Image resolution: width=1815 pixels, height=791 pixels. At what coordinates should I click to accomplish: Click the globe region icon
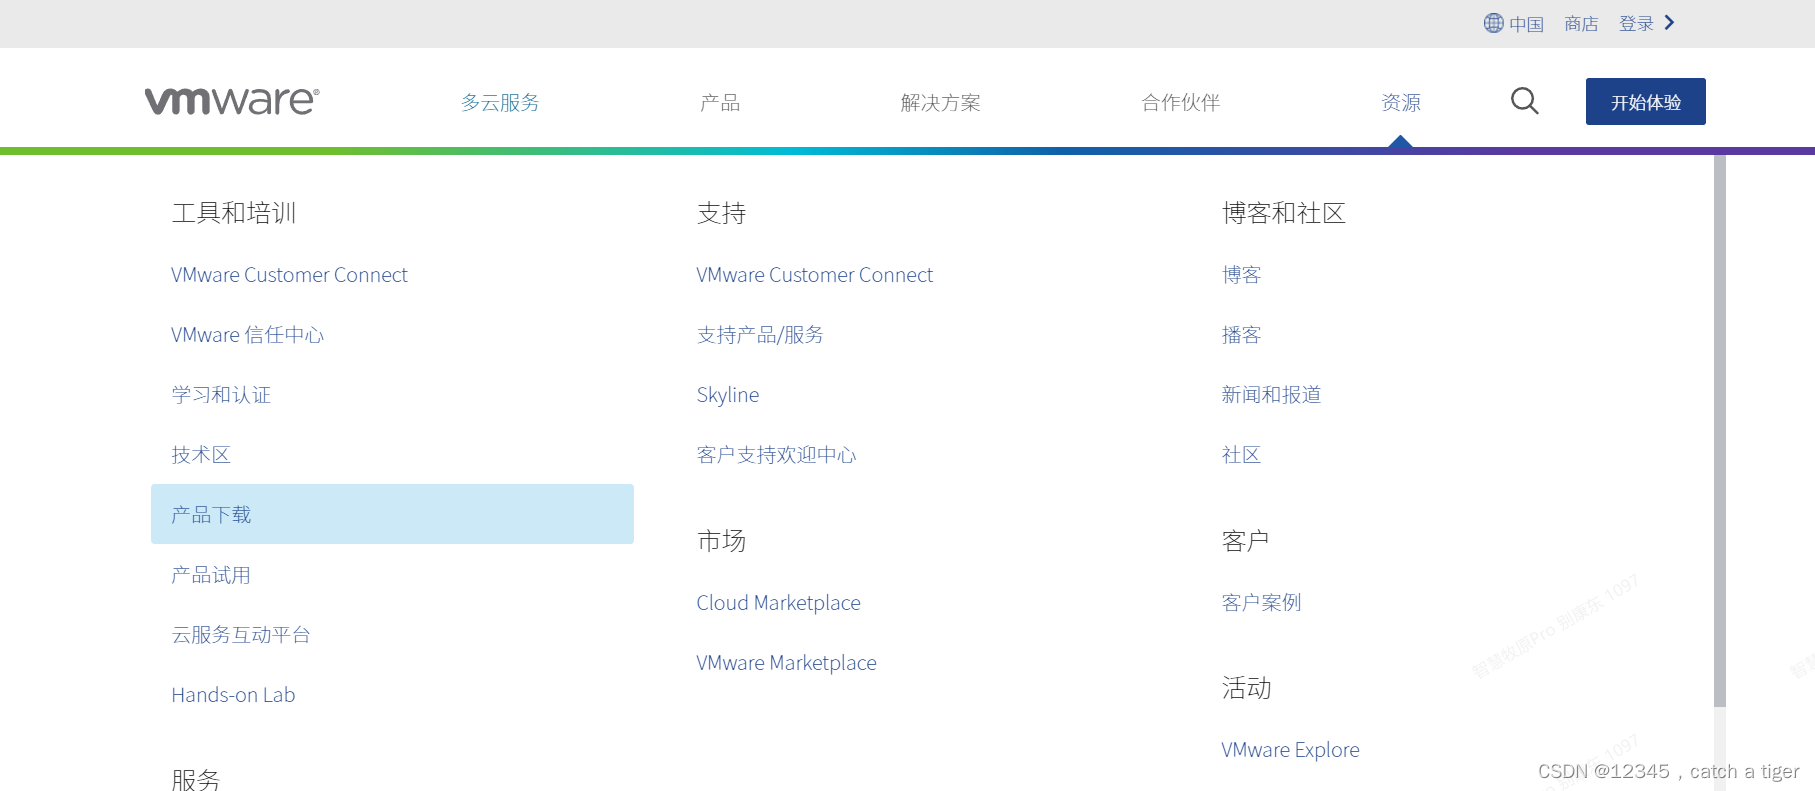[x=1493, y=23]
